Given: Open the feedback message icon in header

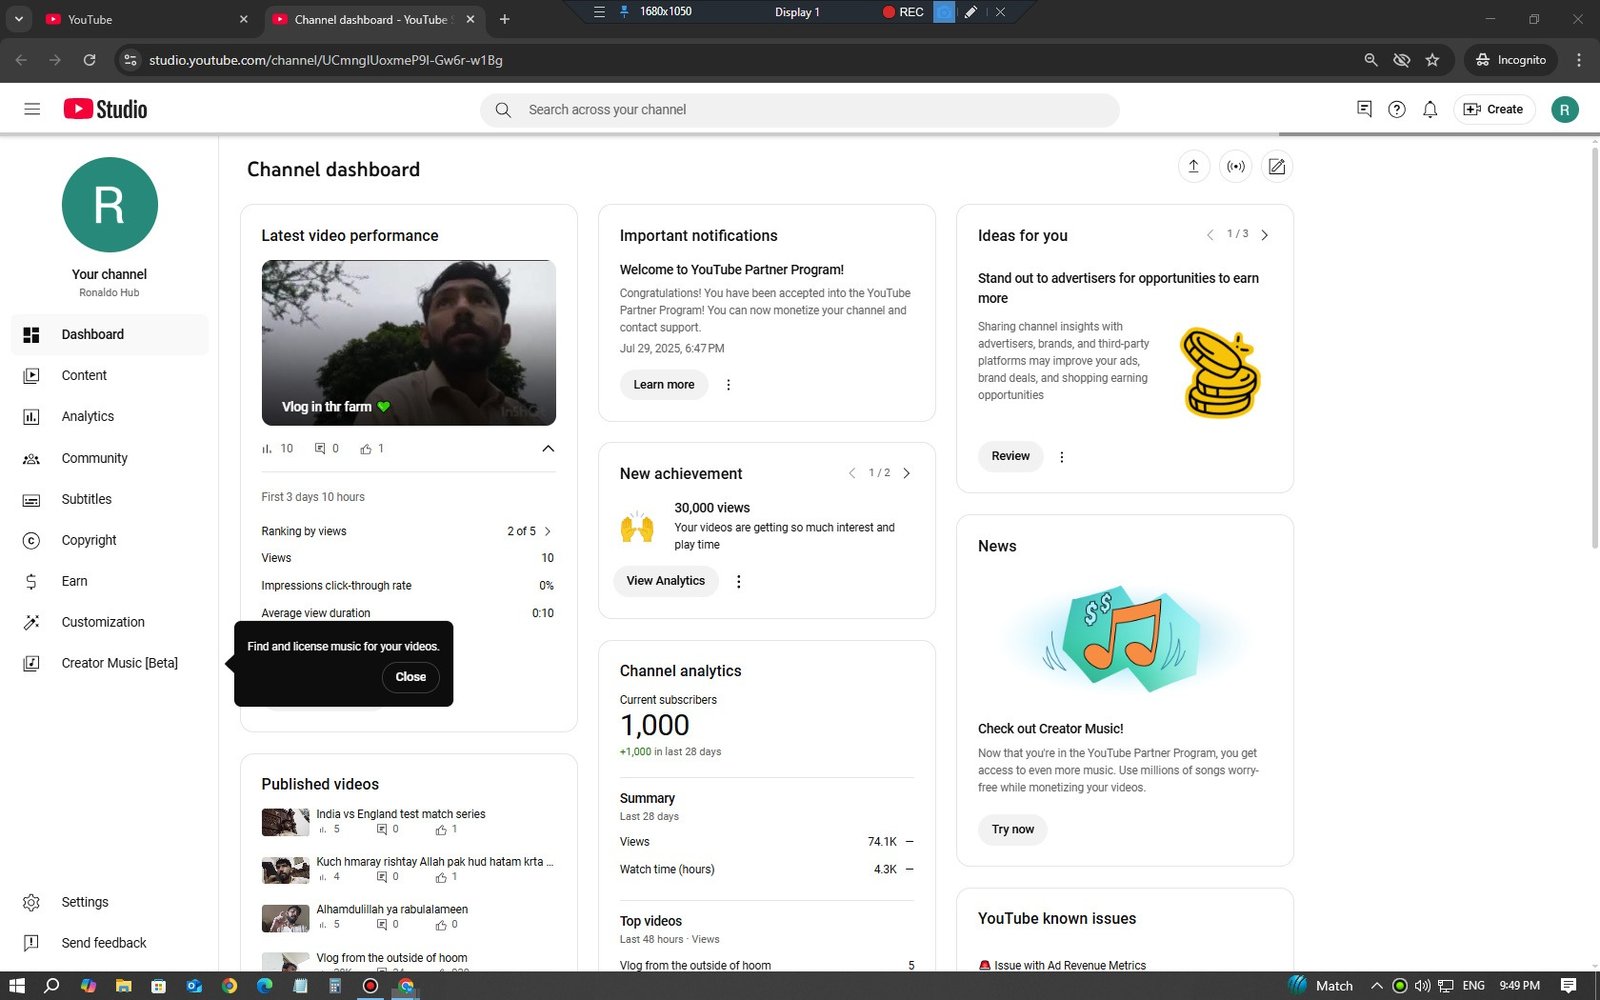Looking at the screenshot, I should pyautogui.click(x=1364, y=109).
